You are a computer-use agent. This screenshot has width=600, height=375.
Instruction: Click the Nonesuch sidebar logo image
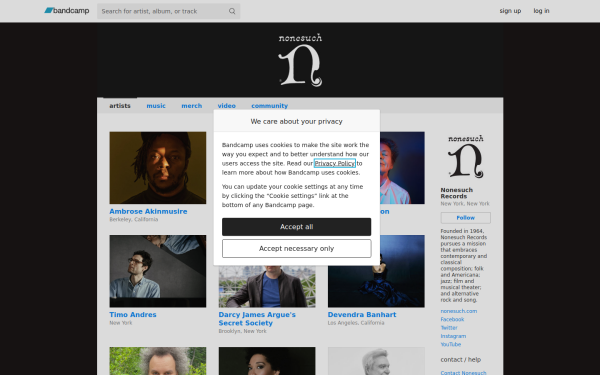click(466, 157)
